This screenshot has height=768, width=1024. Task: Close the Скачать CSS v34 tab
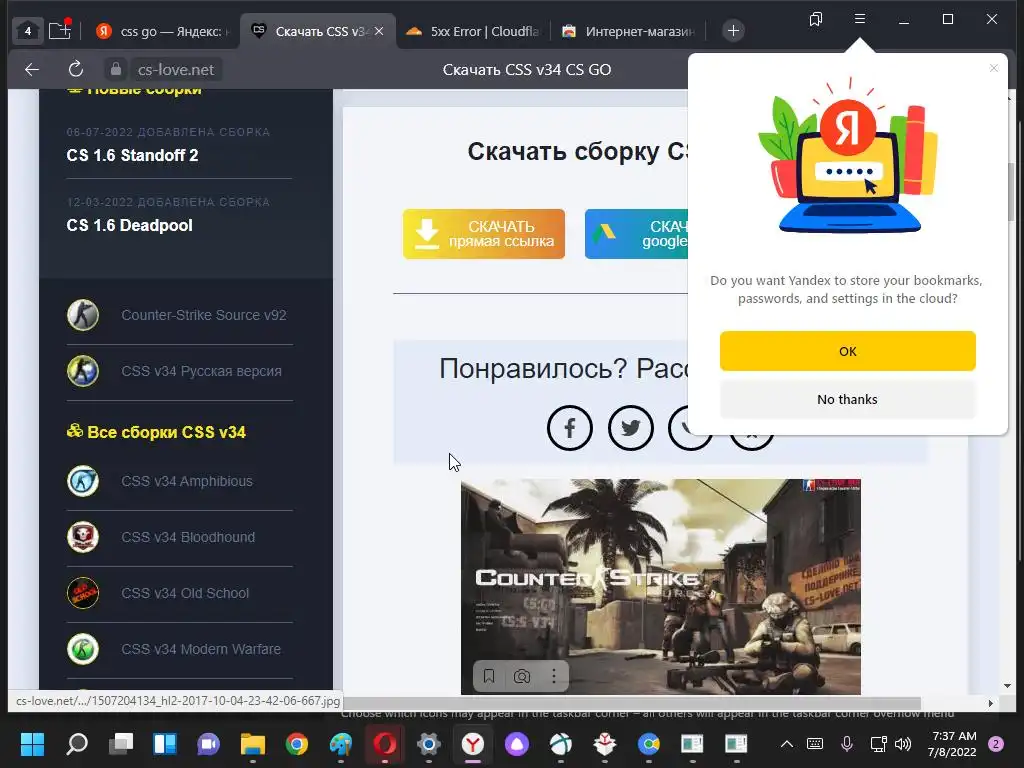click(379, 31)
